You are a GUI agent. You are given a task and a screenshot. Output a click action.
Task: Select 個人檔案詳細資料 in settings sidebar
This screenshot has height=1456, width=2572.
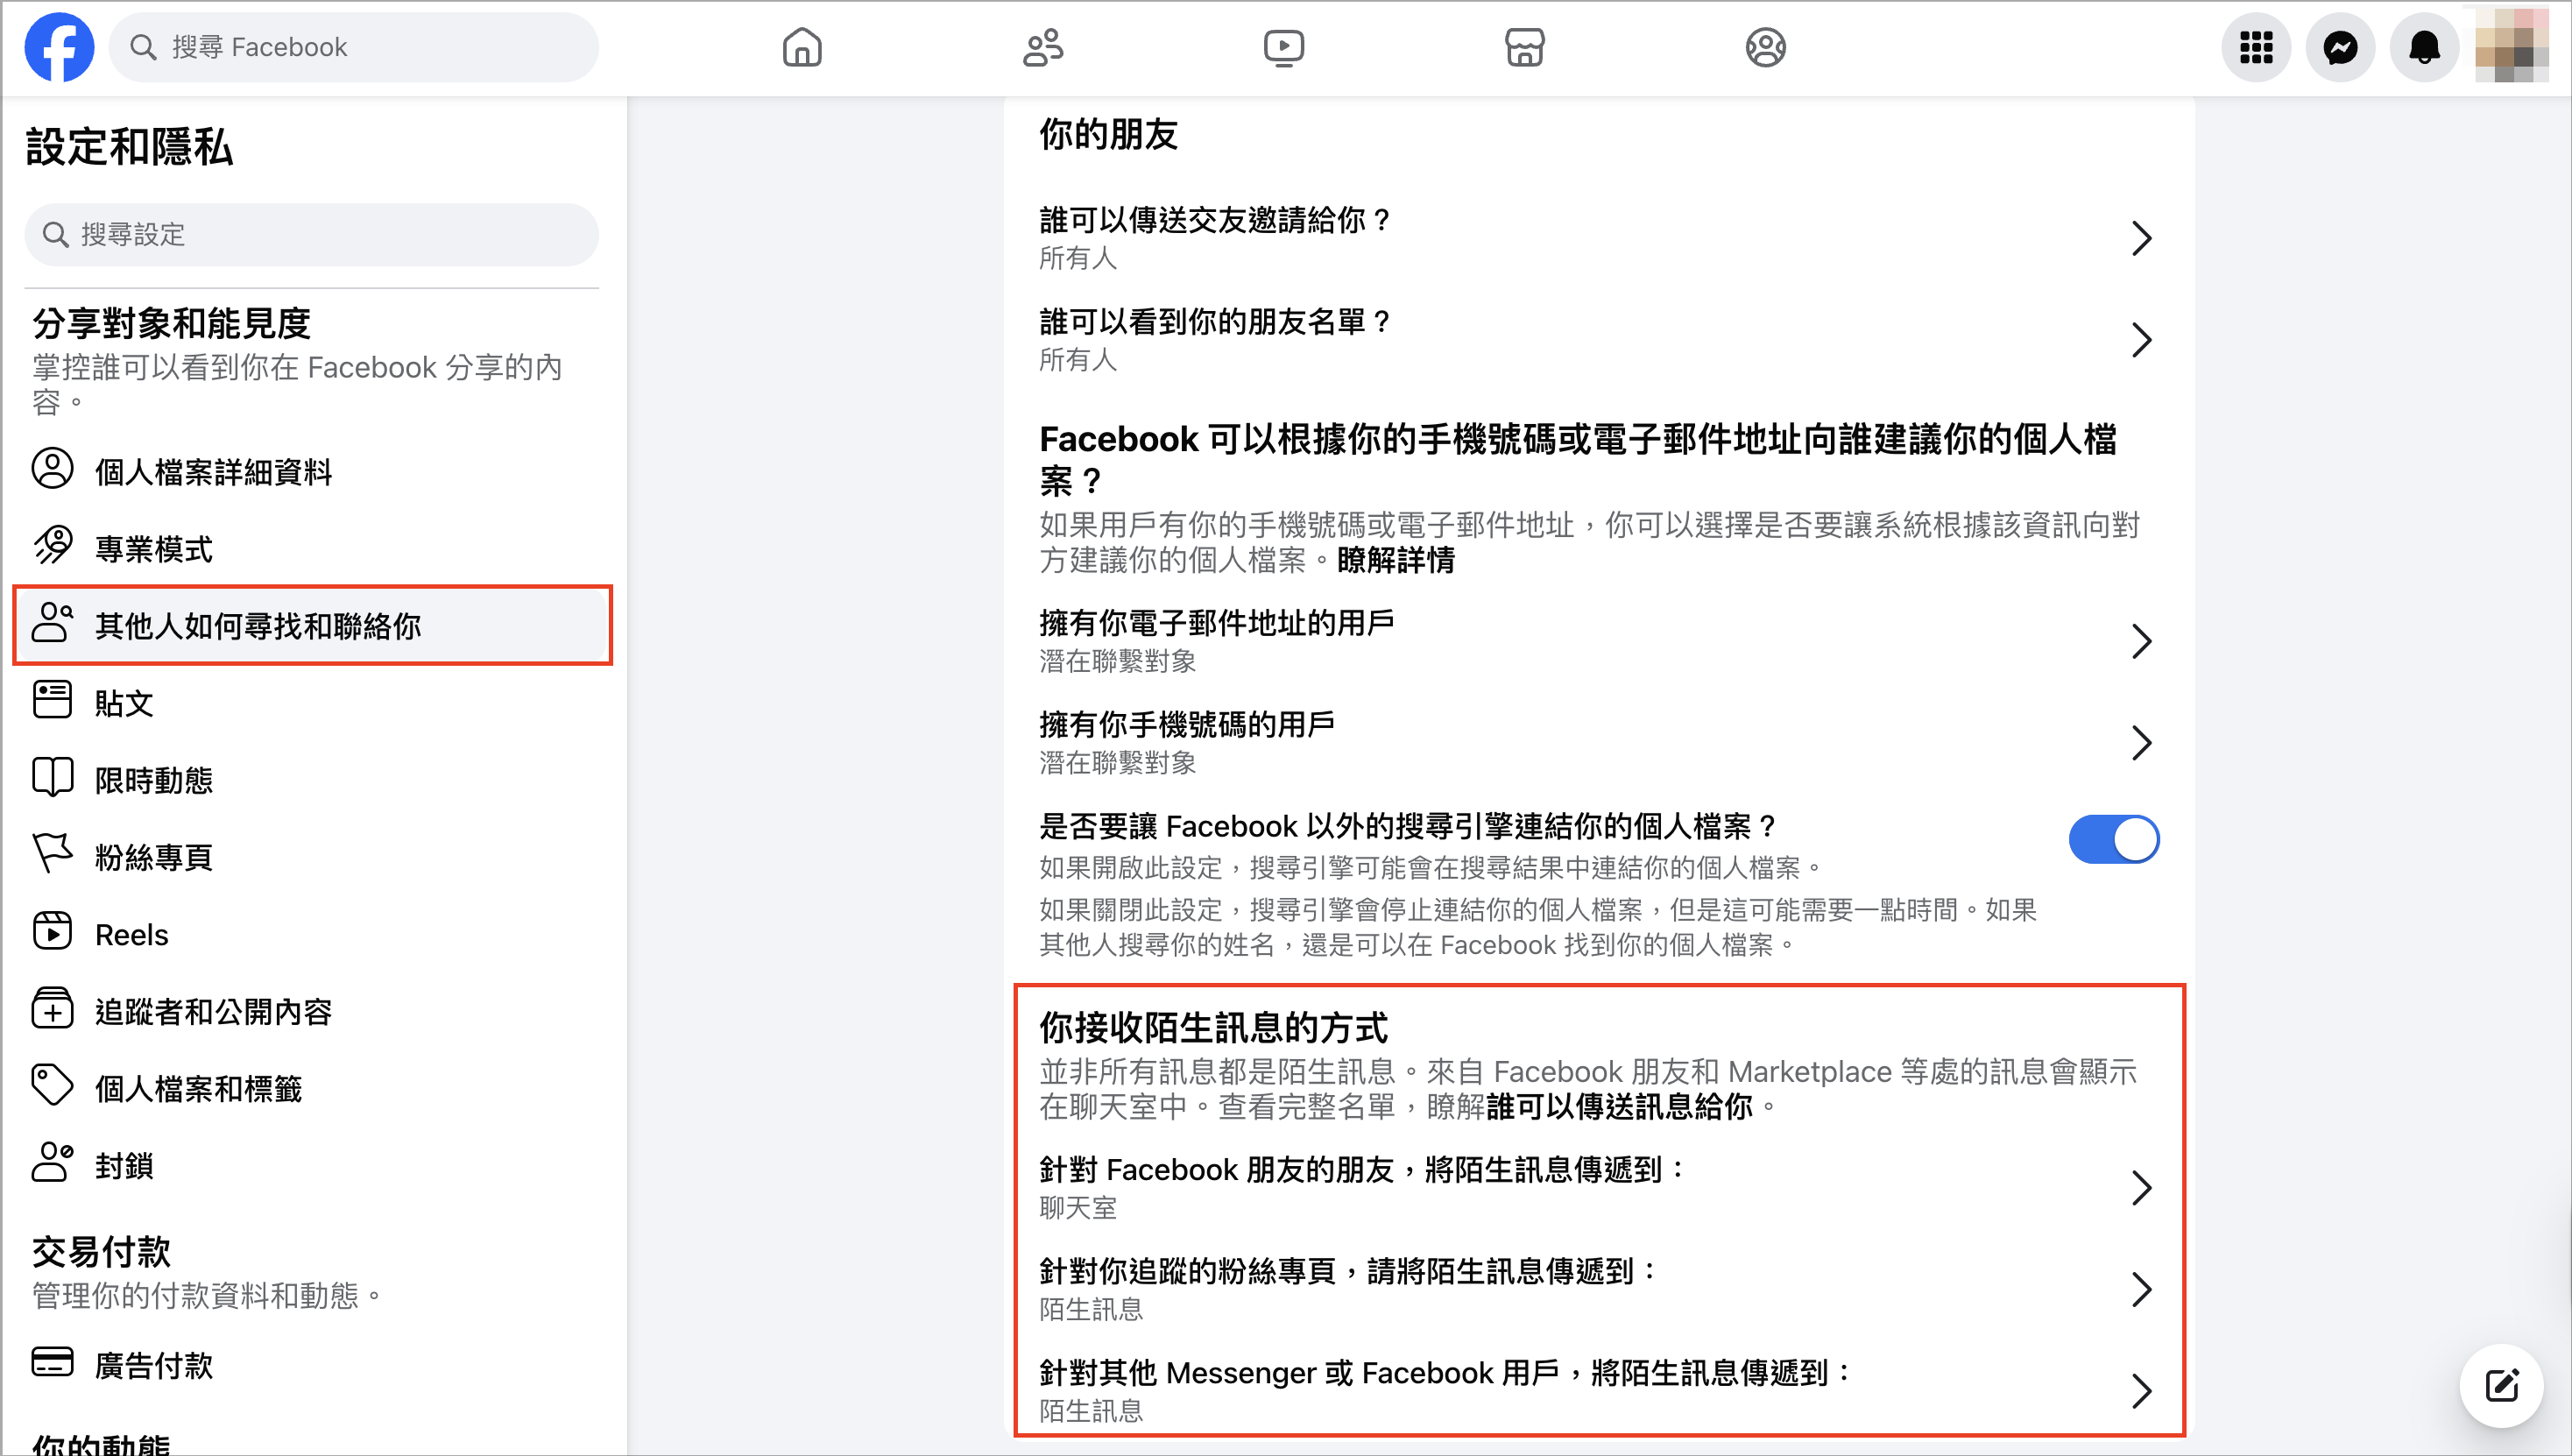click(213, 472)
